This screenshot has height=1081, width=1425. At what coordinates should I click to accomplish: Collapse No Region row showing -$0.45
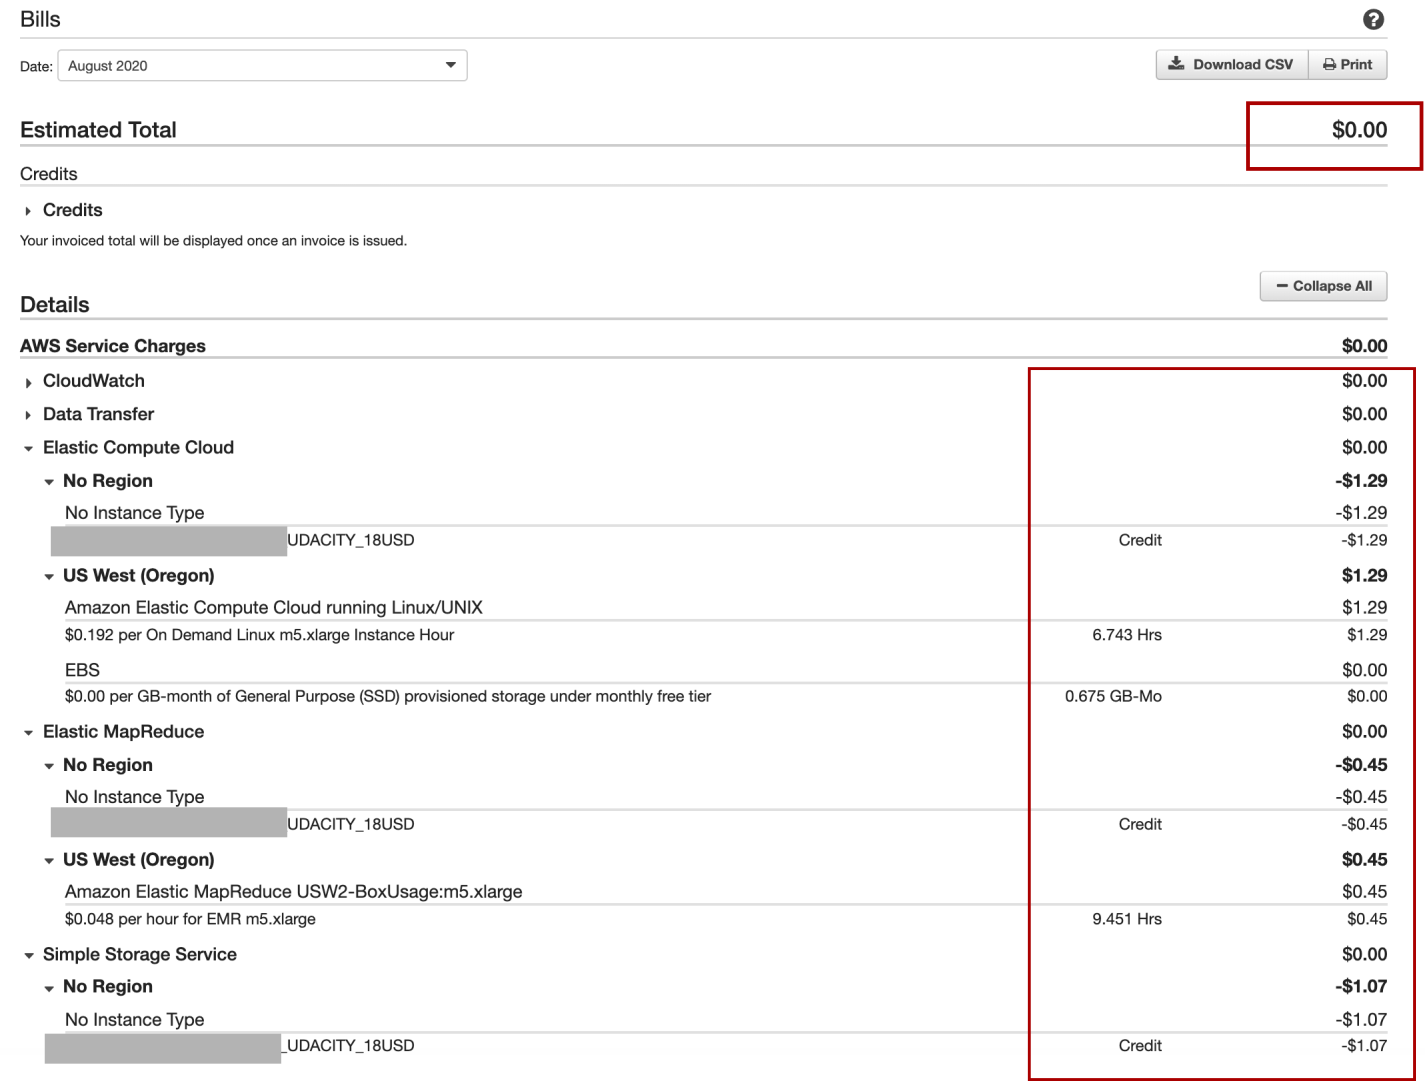[x=49, y=766]
